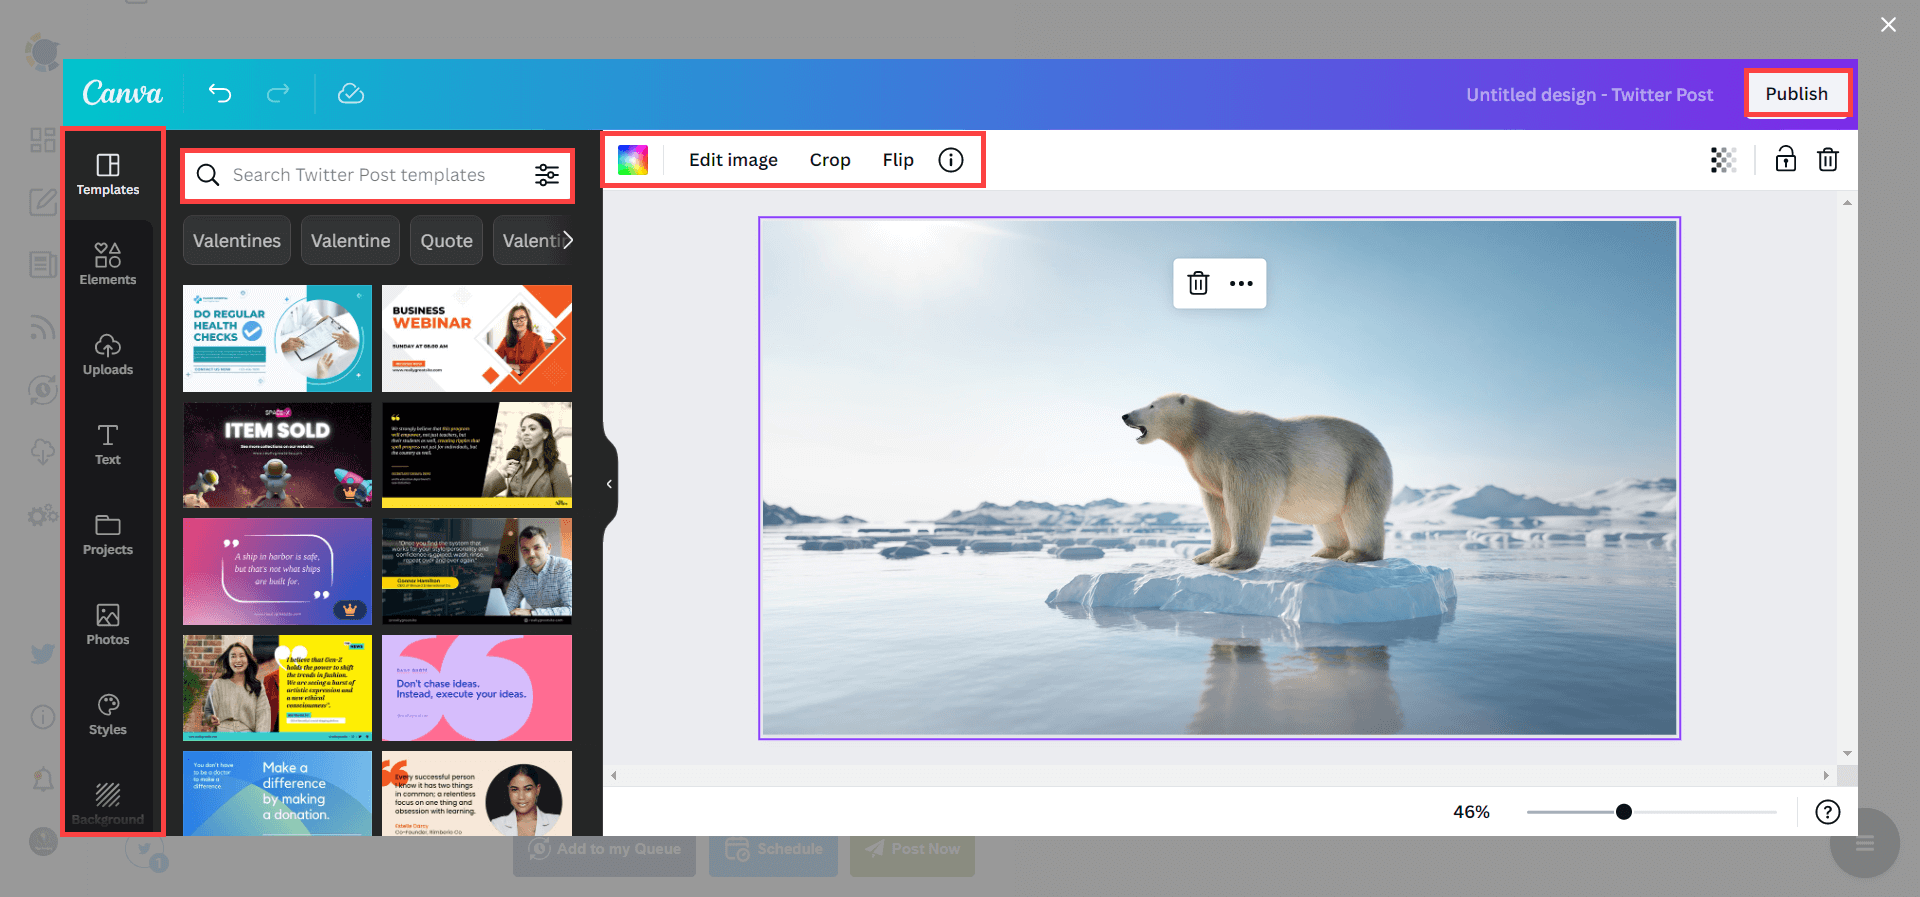Collapse the side panel with the arrow handle
1920x897 pixels.
[x=609, y=484]
